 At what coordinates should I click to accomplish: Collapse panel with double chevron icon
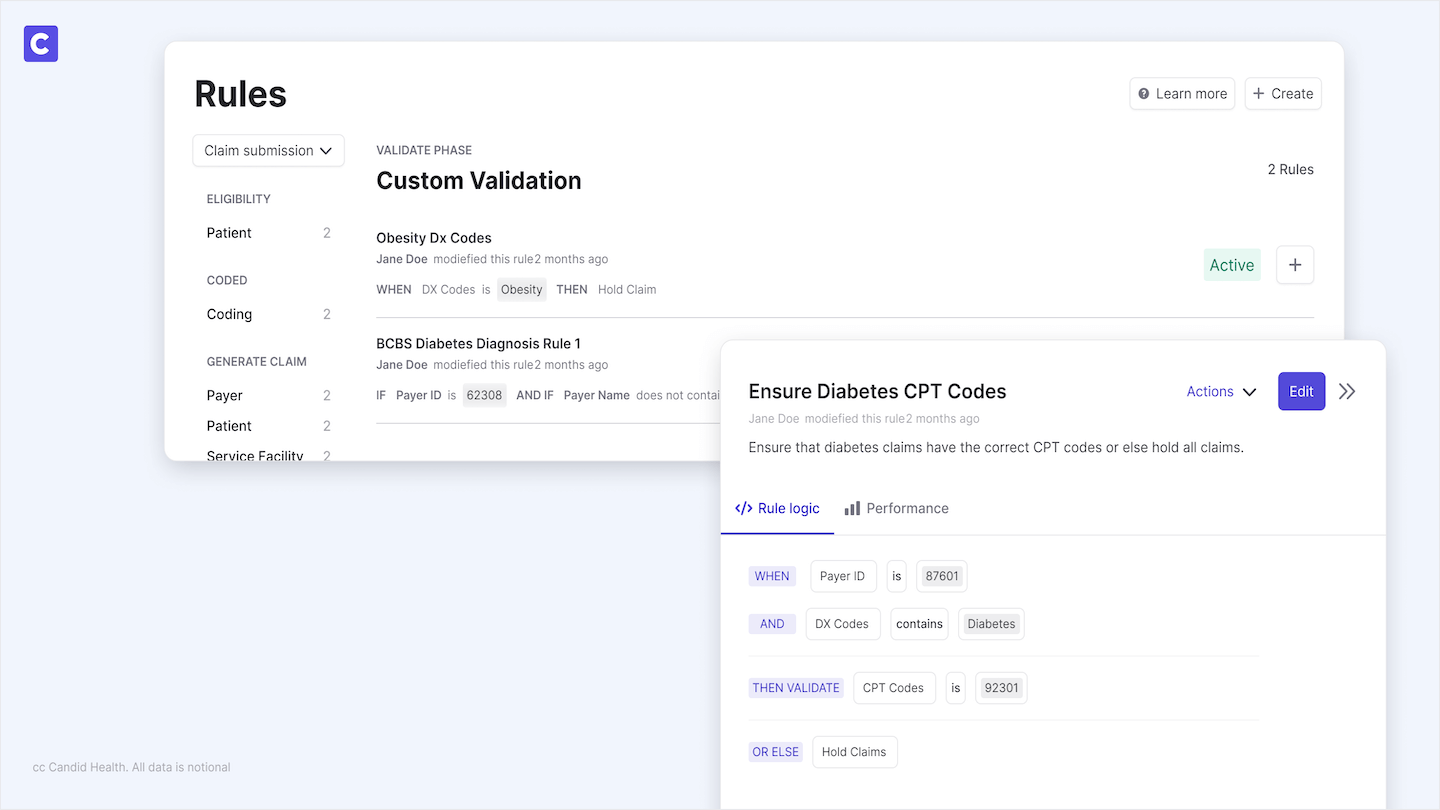pyautogui.click(x=1347, y=392)
